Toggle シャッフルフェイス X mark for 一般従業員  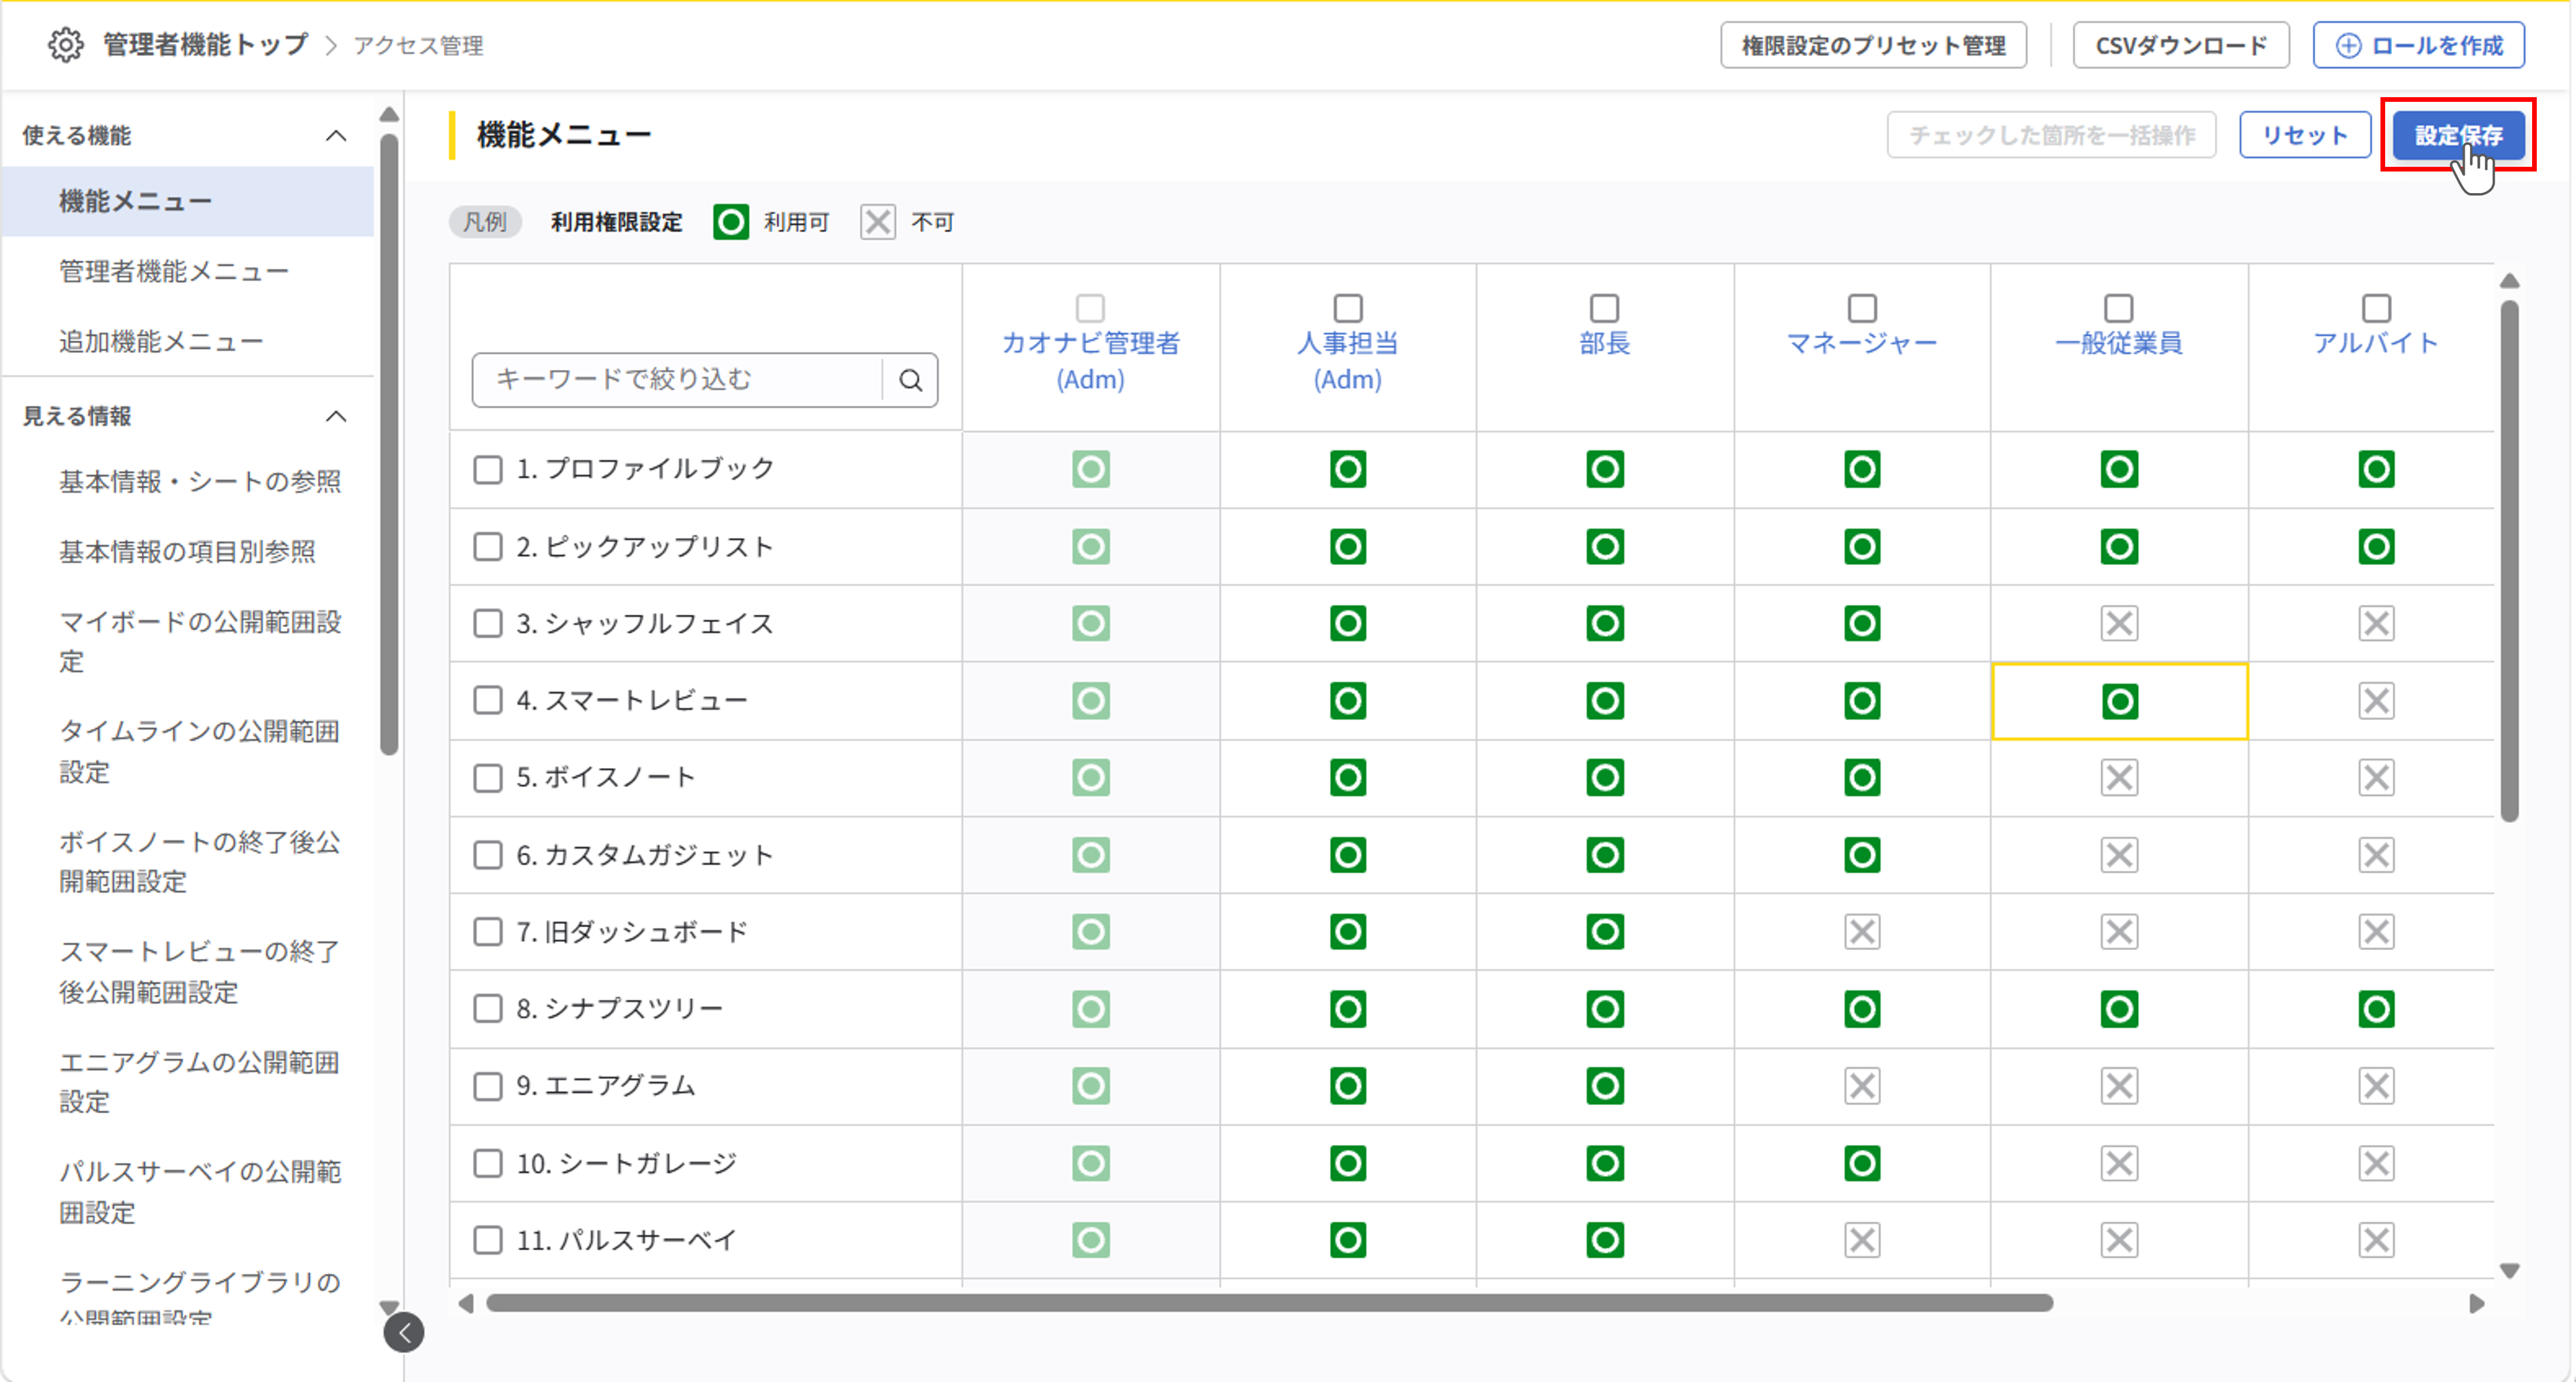click(x=2119, y=624)
